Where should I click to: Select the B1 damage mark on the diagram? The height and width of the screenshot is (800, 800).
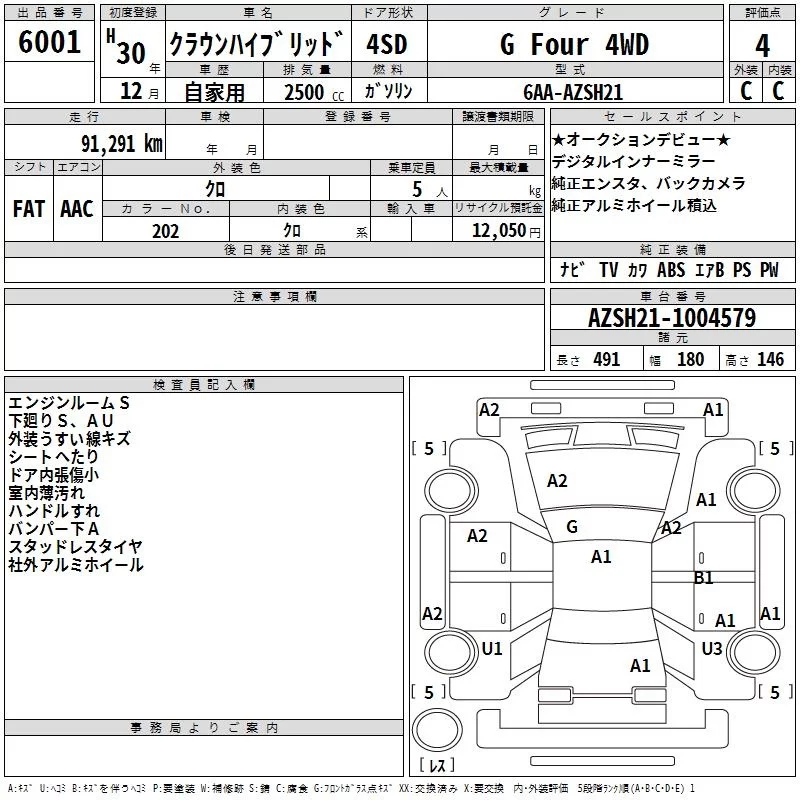(704, 577)
